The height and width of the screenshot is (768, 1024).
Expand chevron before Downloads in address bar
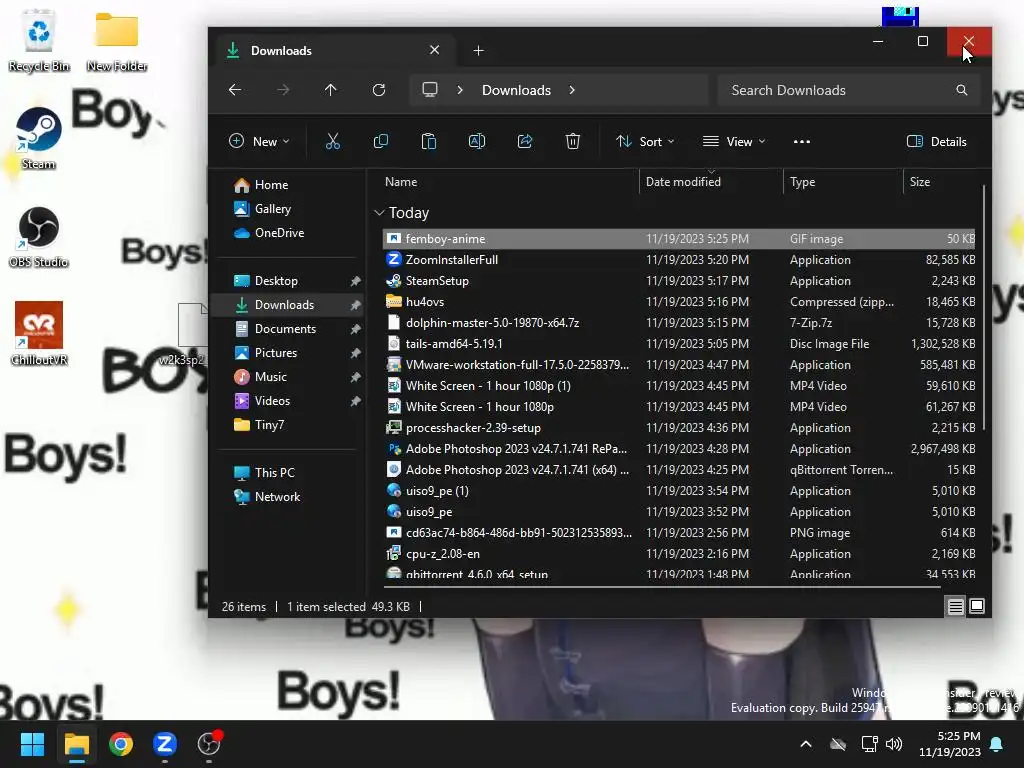460,90
